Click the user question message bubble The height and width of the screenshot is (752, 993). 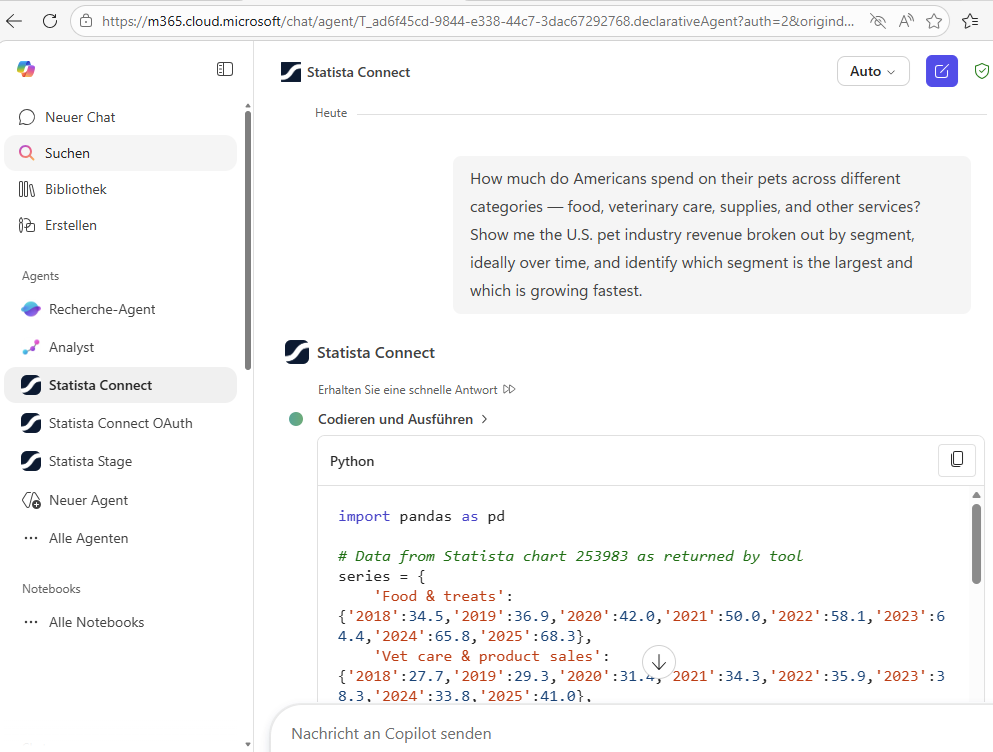point(712,235)
